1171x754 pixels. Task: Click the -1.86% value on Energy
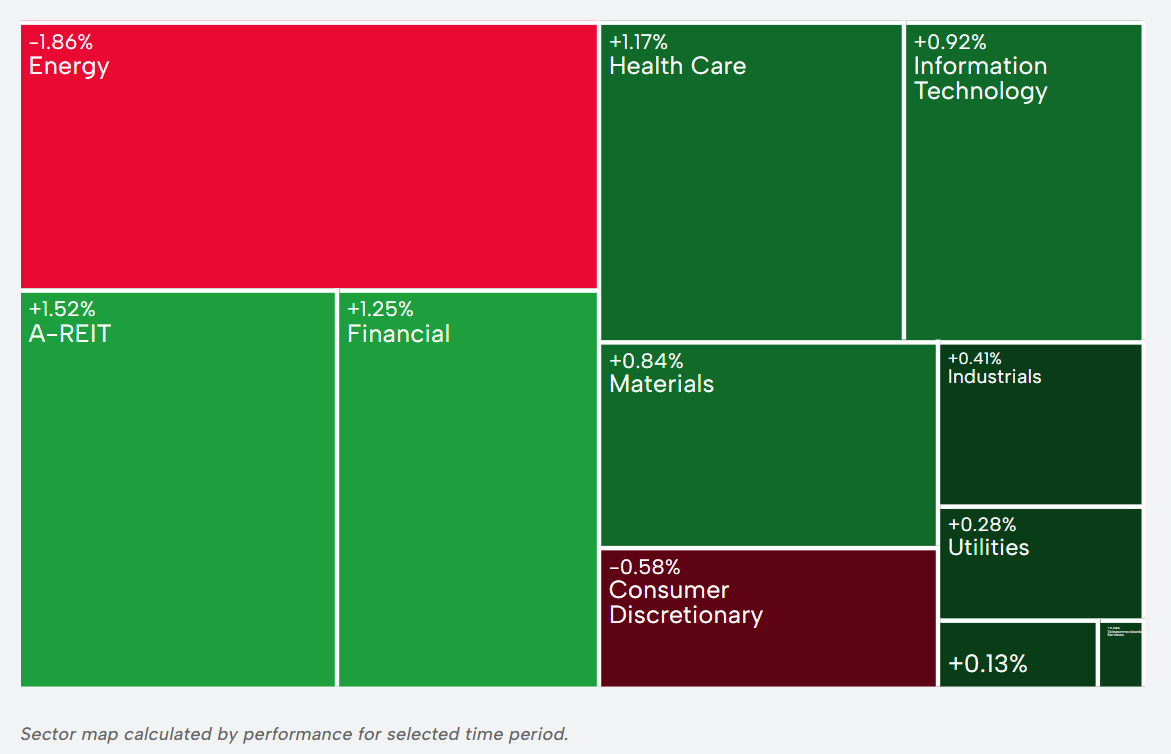[x=61, y=42]
